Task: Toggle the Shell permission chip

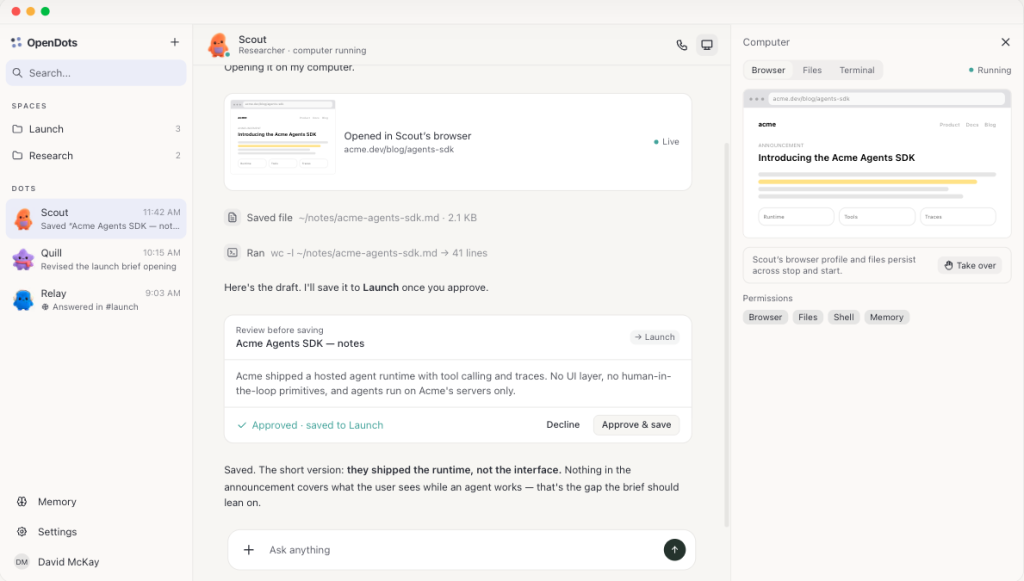Action: tap(844, 317)
